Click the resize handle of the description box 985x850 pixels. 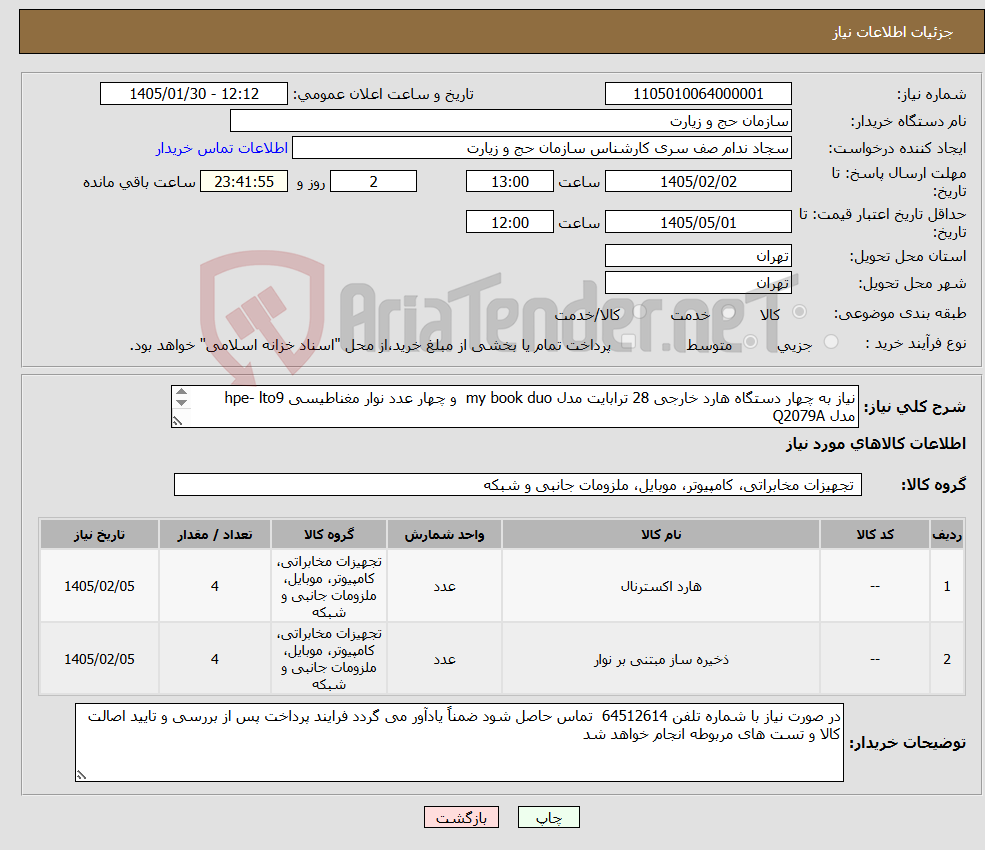[177, 422]
